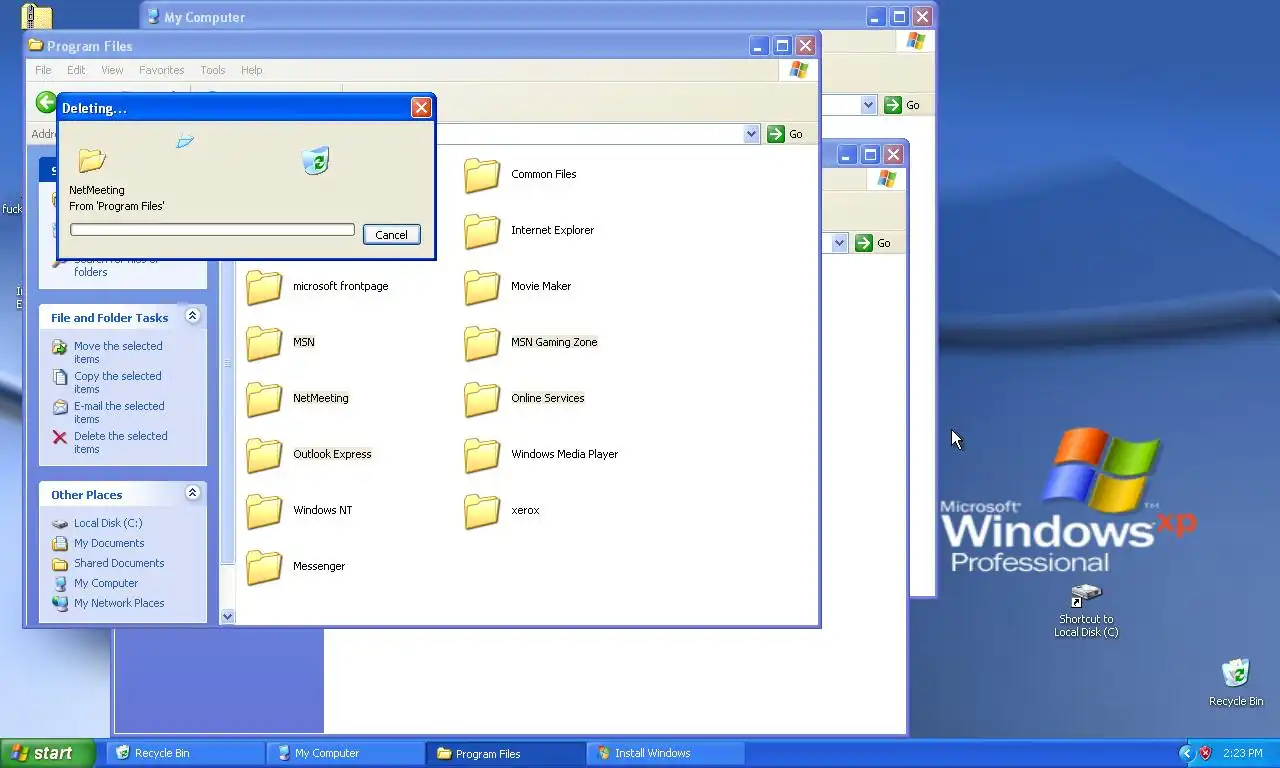Open the Favorites menu
1280x768 pixels.
pos(161,70)
